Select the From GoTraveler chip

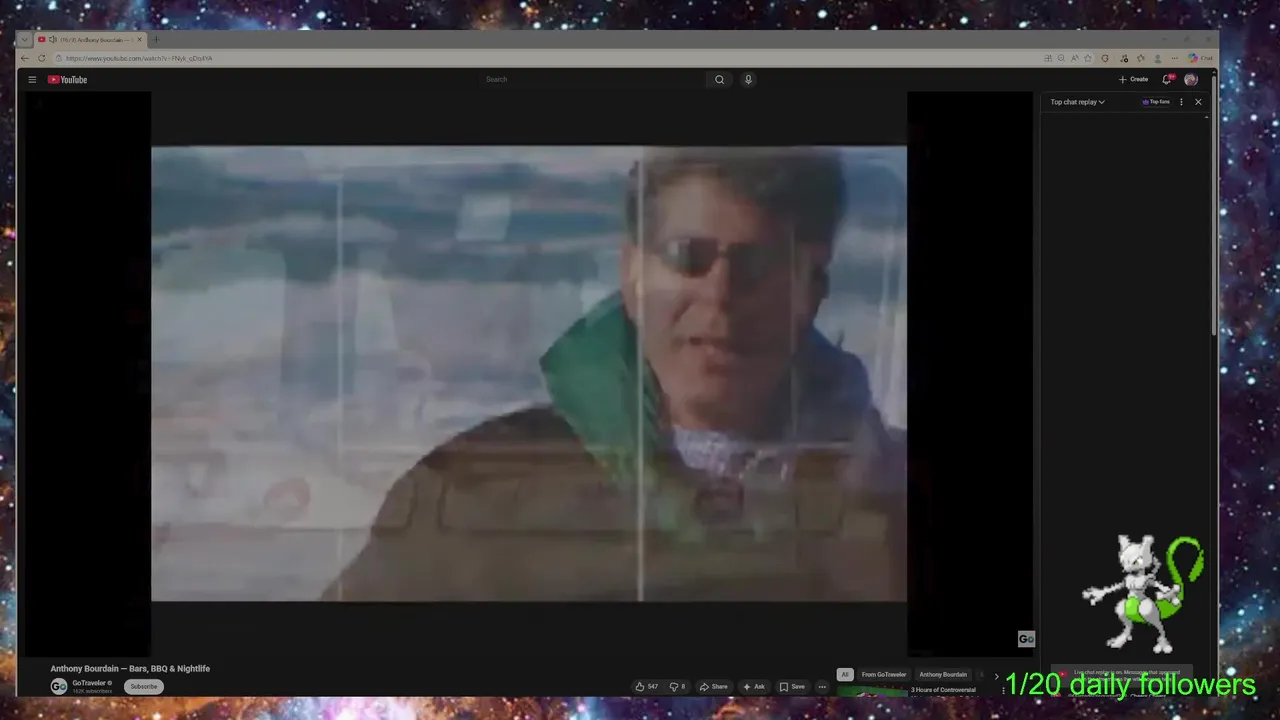coord(884,675)
